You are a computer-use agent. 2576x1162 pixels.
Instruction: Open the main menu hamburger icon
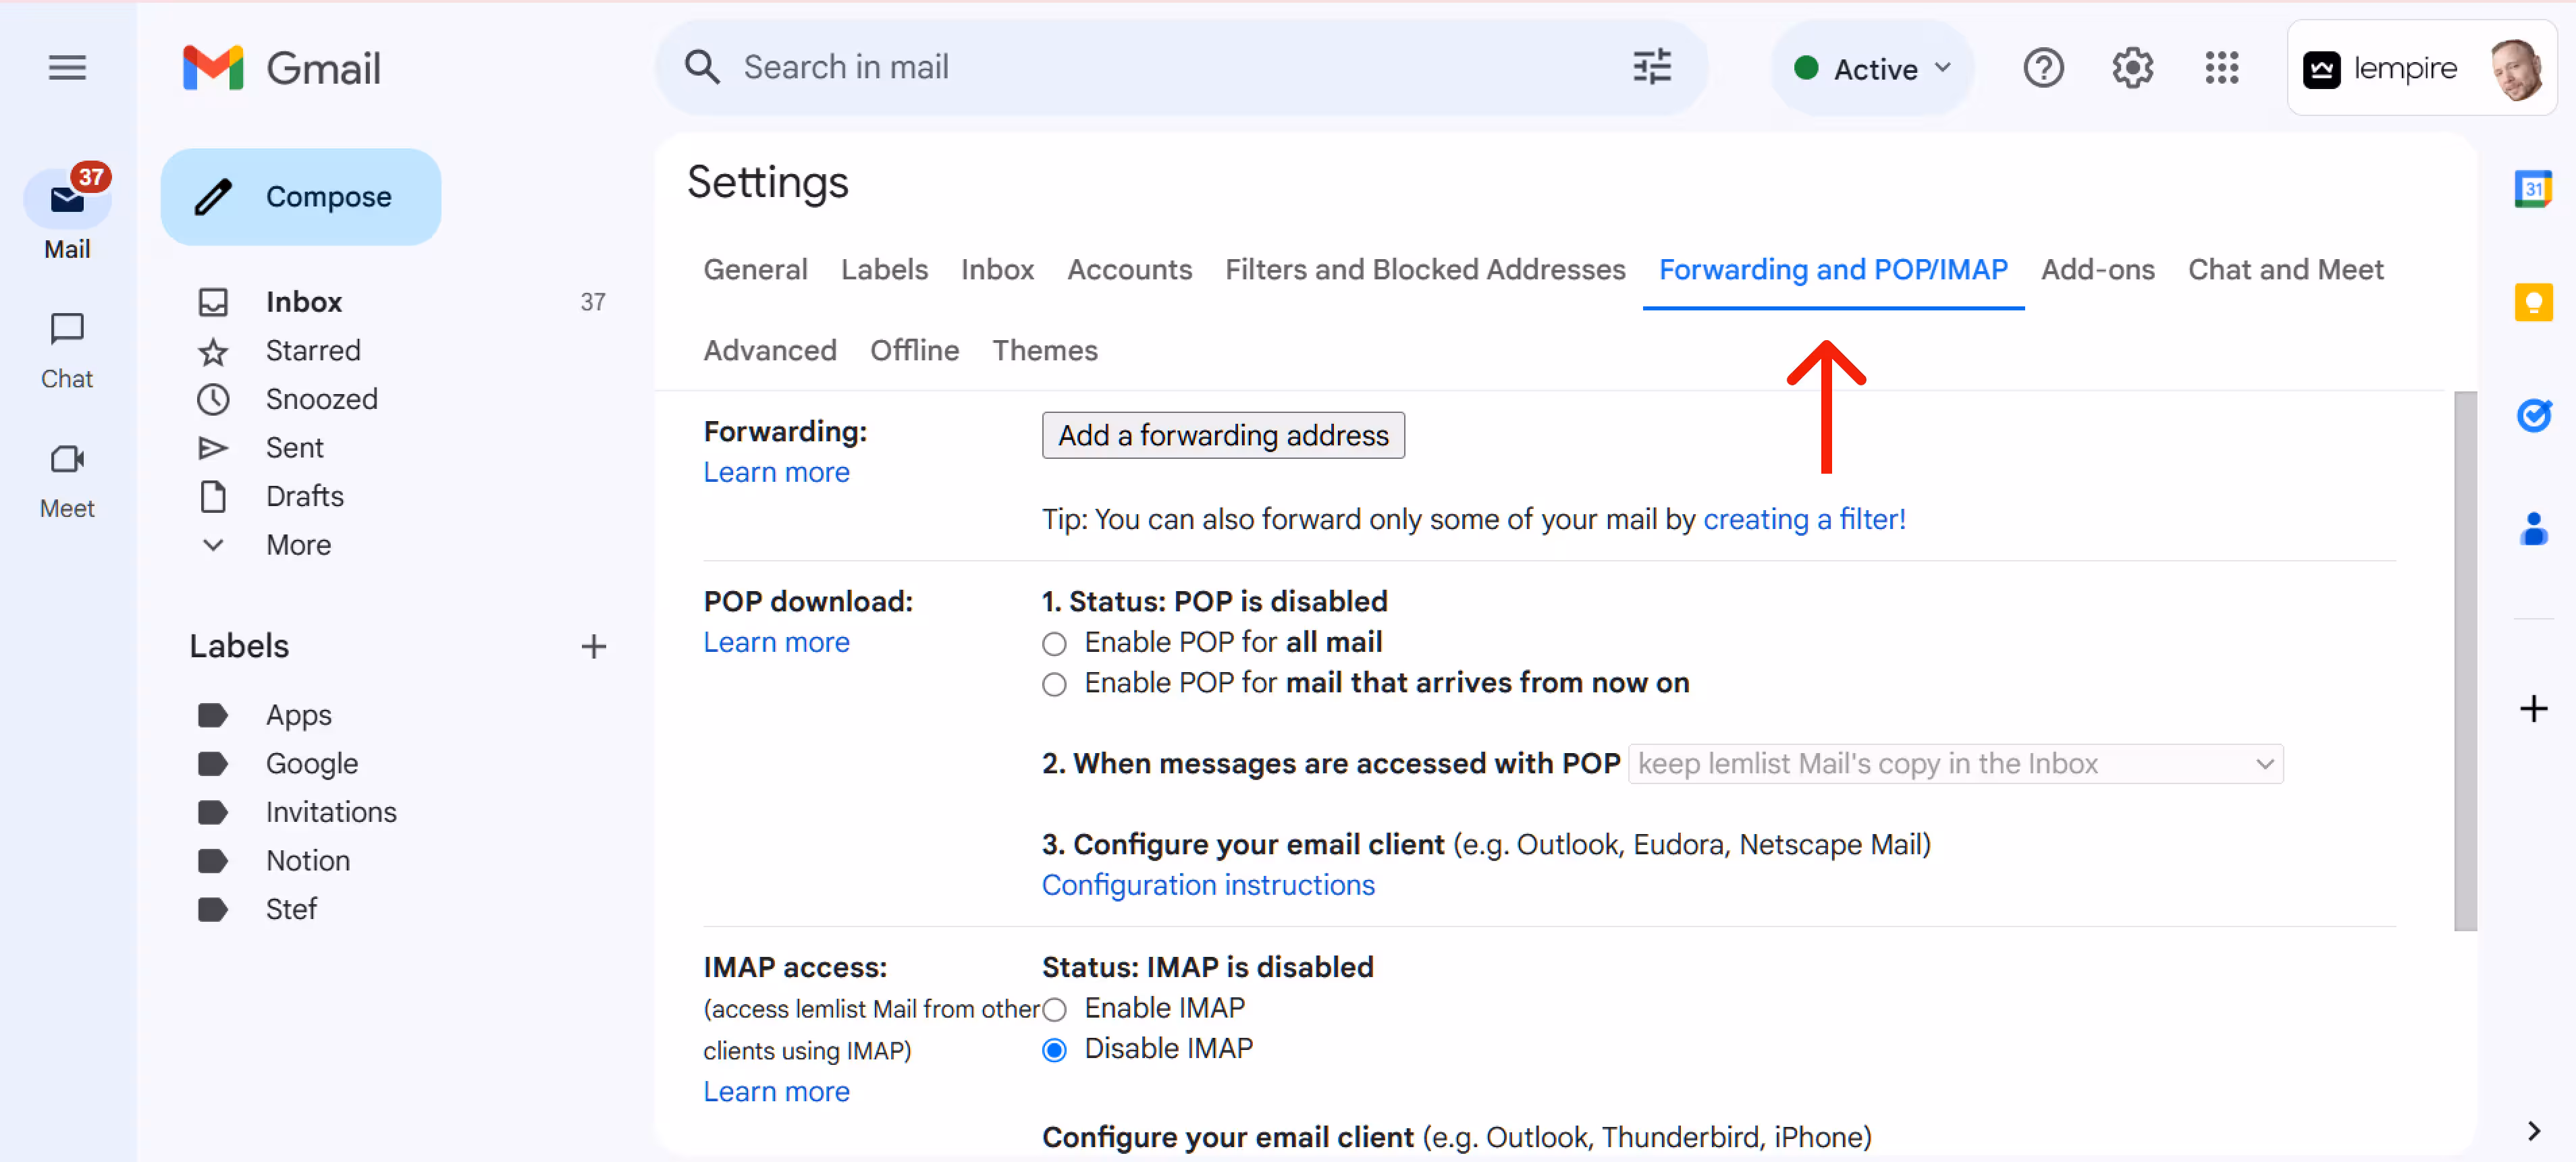pos(67,68)
